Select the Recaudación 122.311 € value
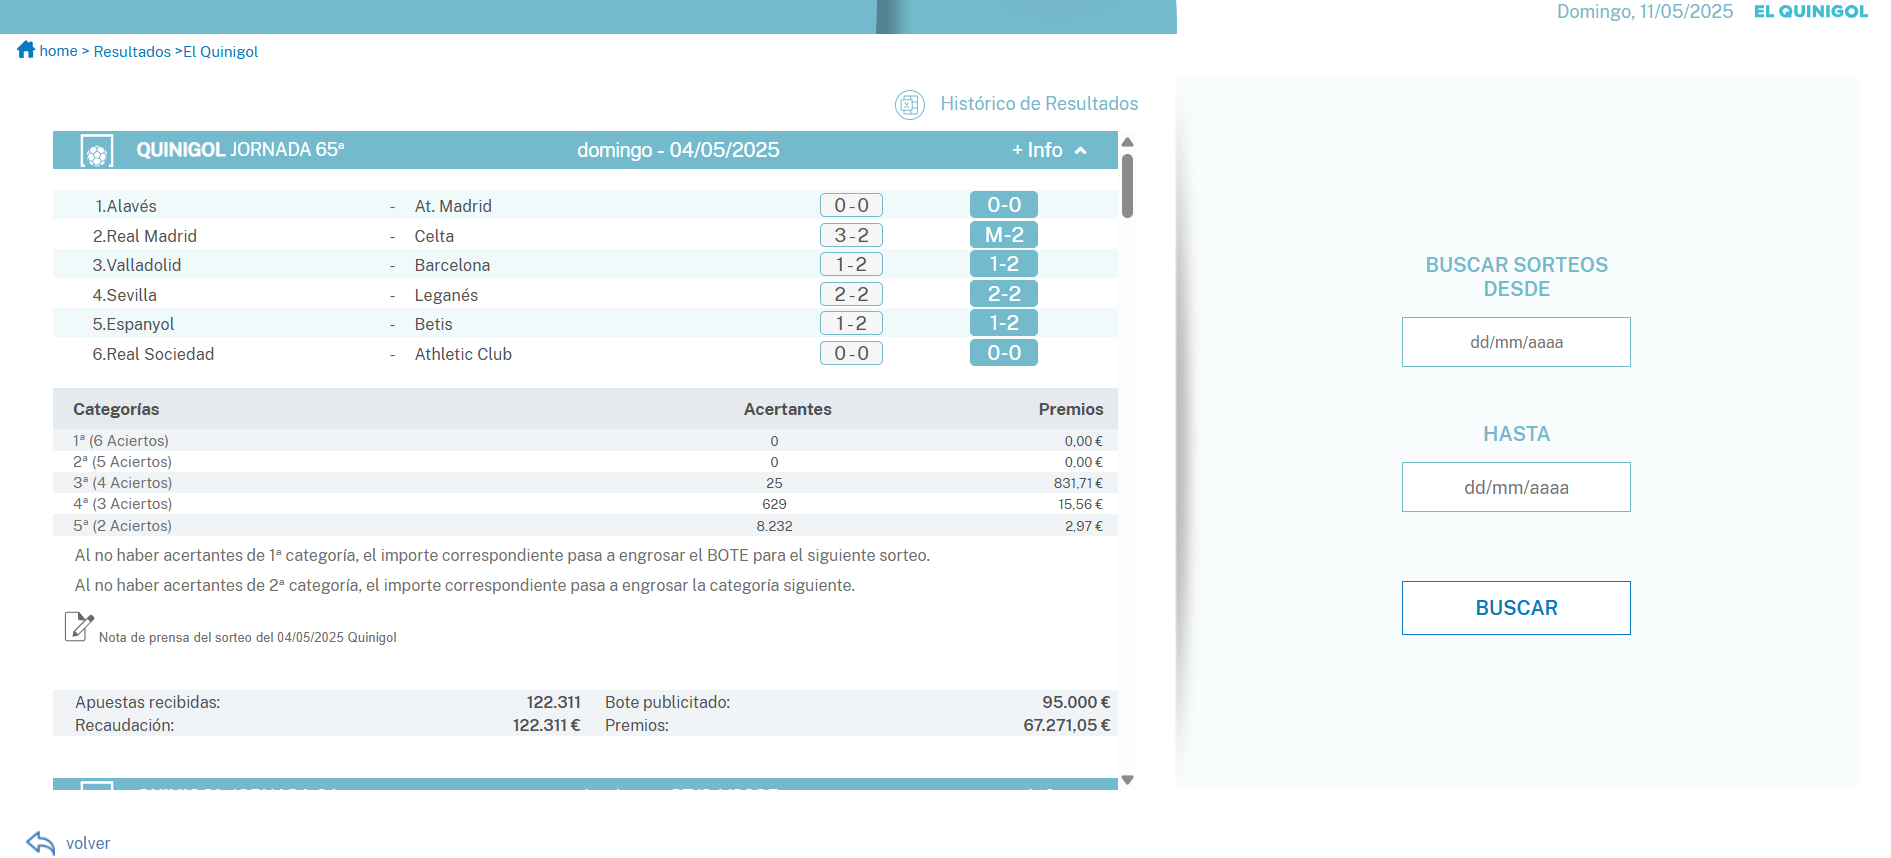 click(x=546, y=725)
